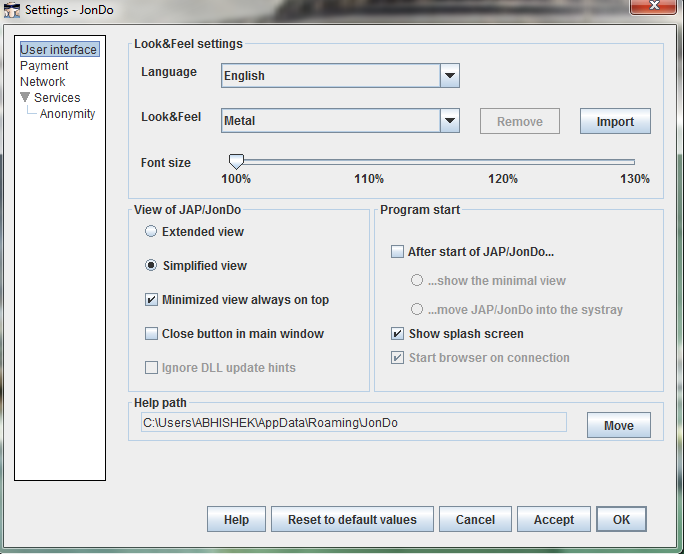Confirm settings with the OK button
Image resolution: width=684 pixels, height=554 pixels.
pyautogui.click(x=621, y=520)
